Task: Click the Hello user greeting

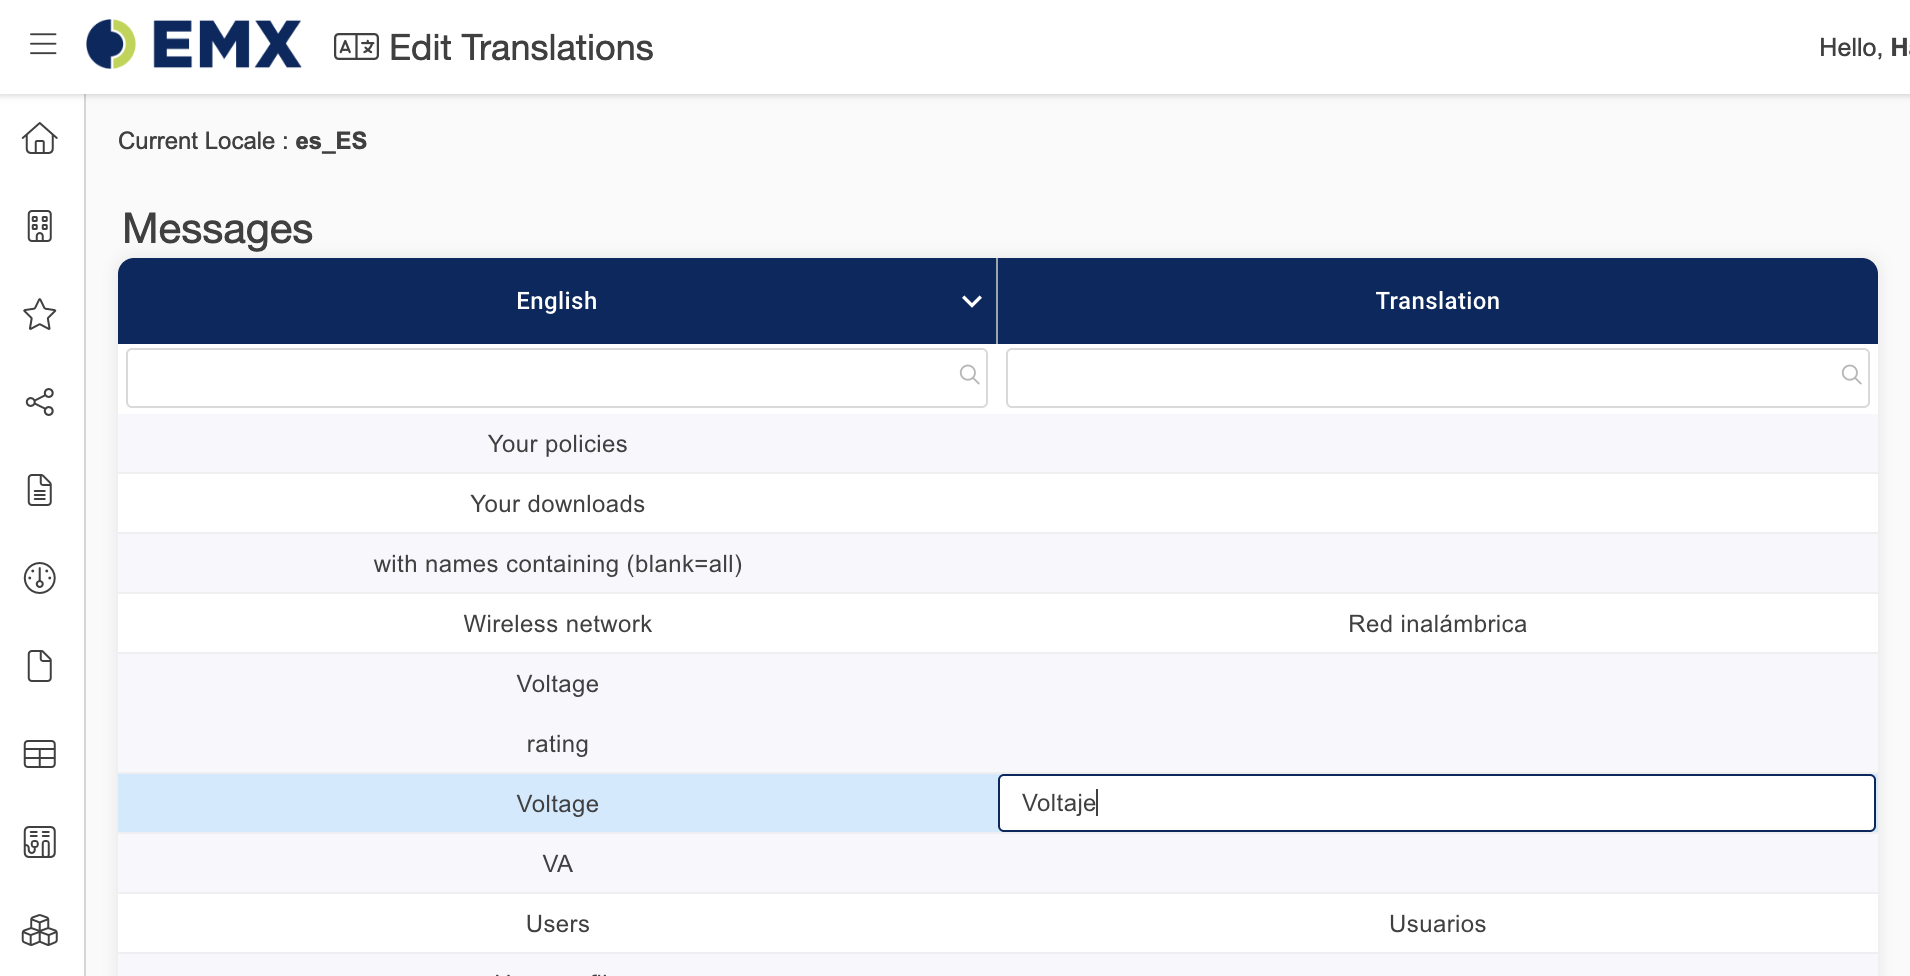Action: click(x=1864, y=47)
